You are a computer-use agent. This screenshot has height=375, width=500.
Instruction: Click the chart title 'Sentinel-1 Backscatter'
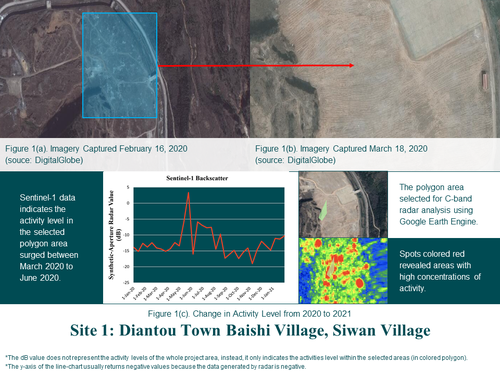tap(197, 178)
